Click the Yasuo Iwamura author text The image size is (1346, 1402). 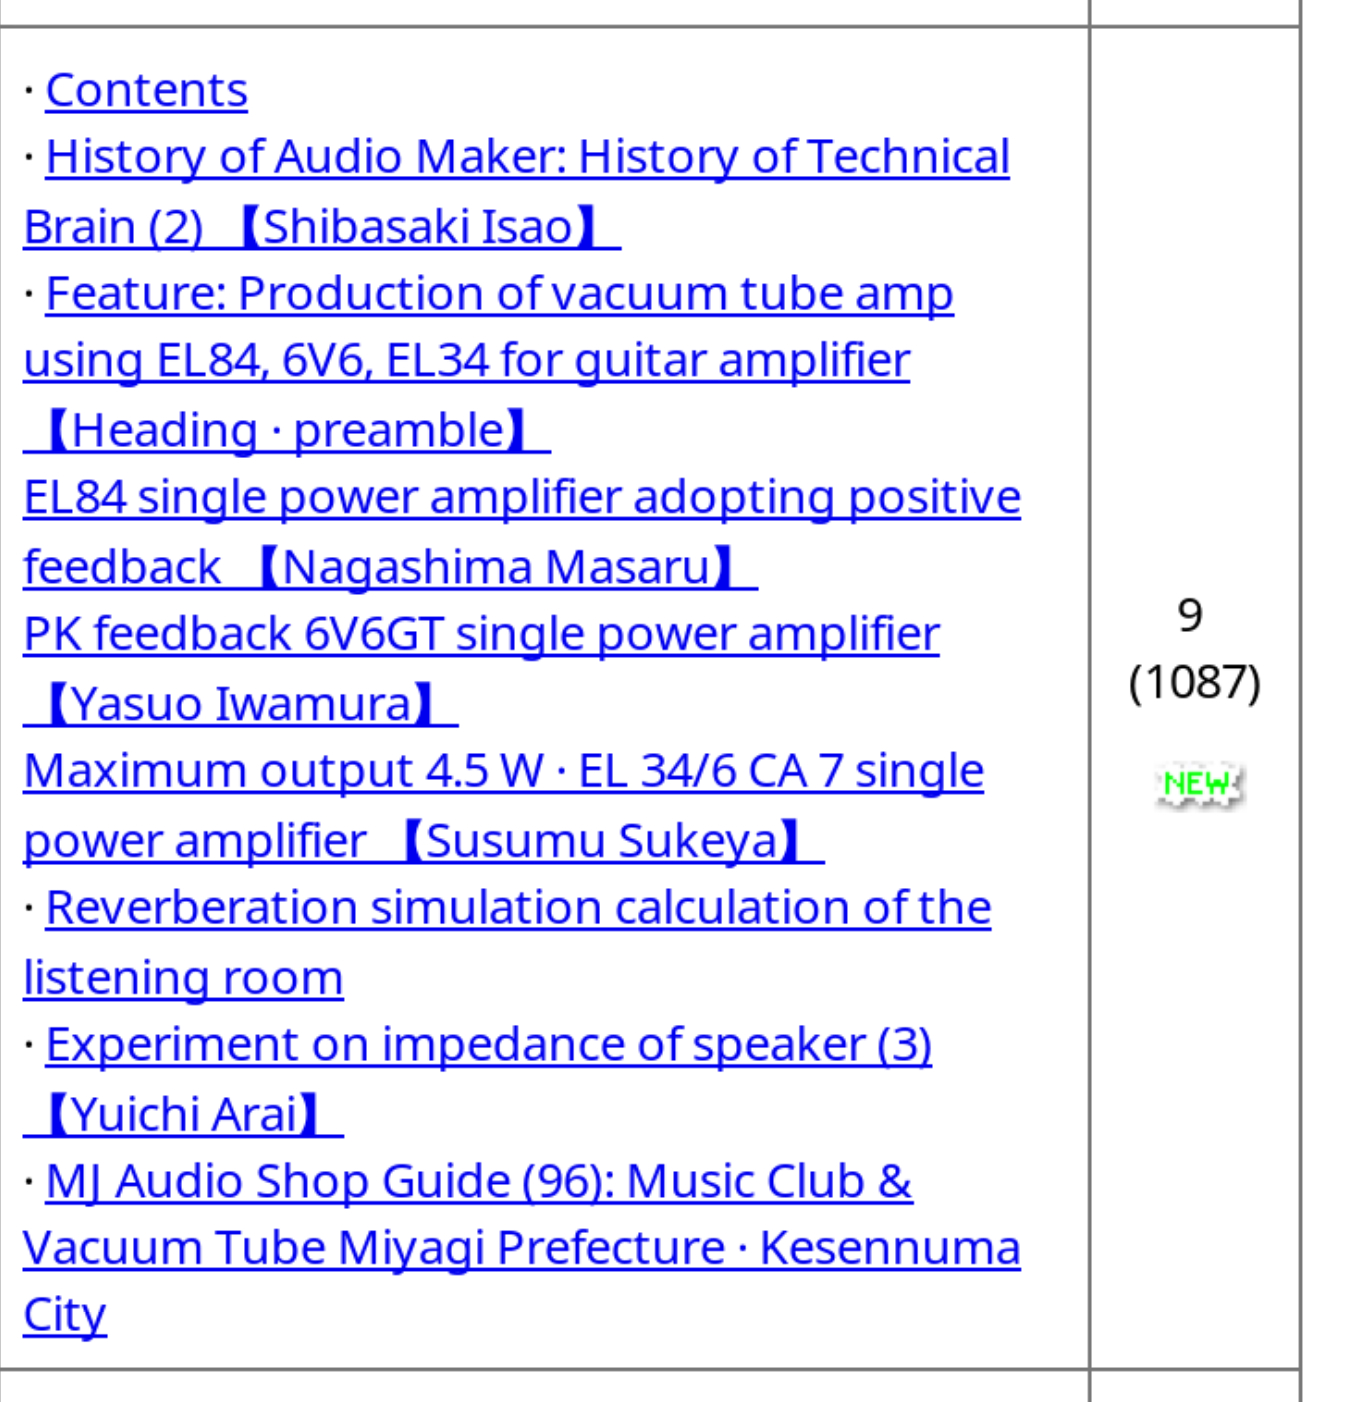pyautogui.click(x=240, y=704)
